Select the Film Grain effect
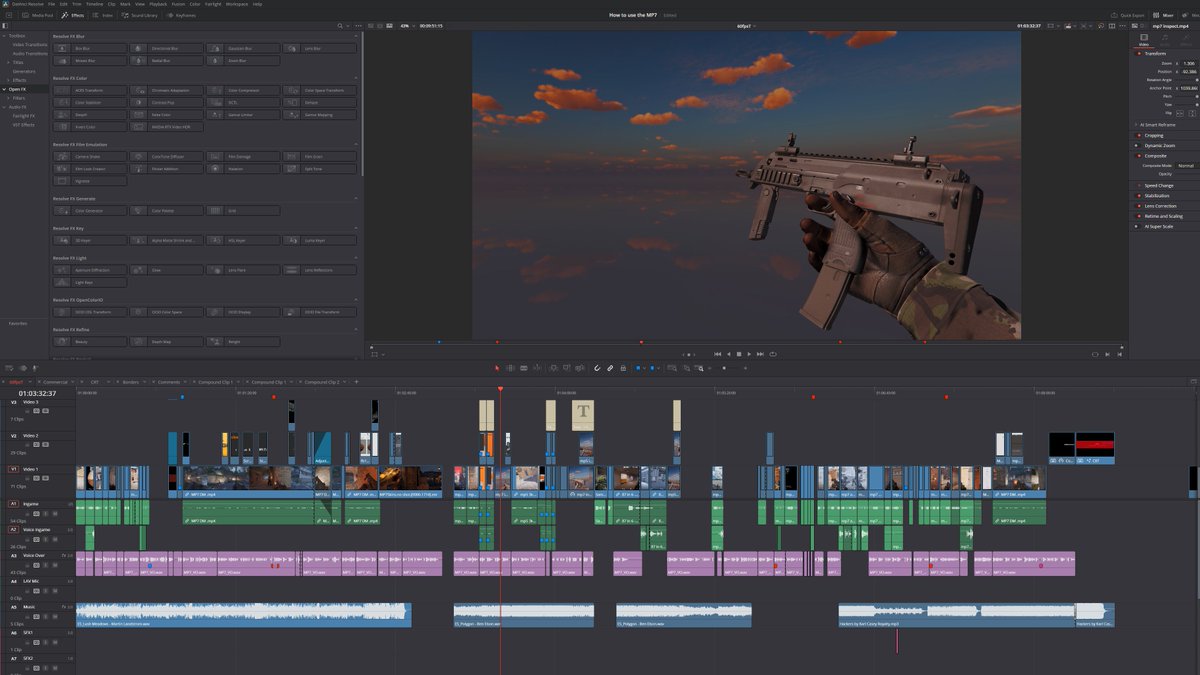Image resolution: width=1200 pixels, height=675 pixels. 319,156
